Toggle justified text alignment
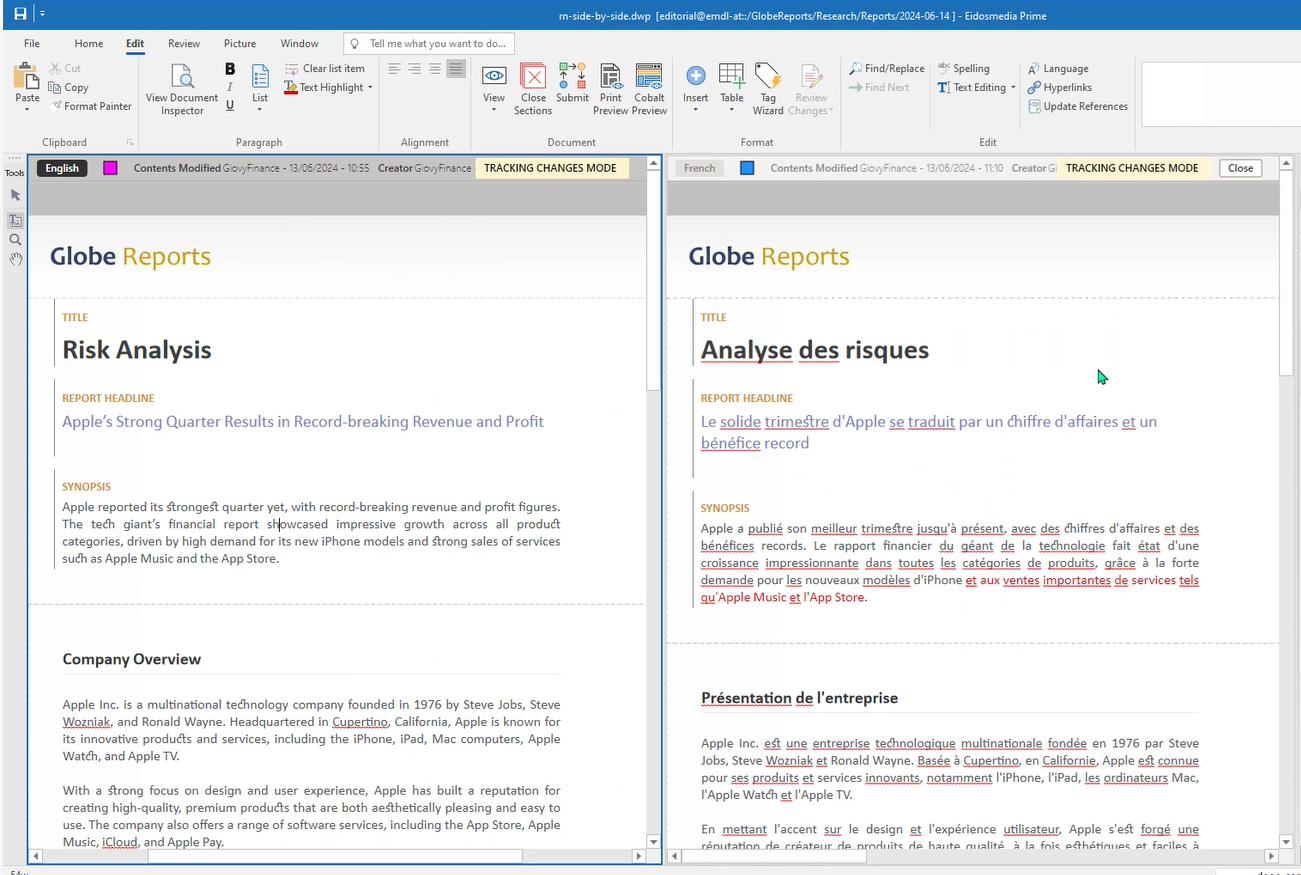This screenshot has width=1301, height=875. pos(456,69)
